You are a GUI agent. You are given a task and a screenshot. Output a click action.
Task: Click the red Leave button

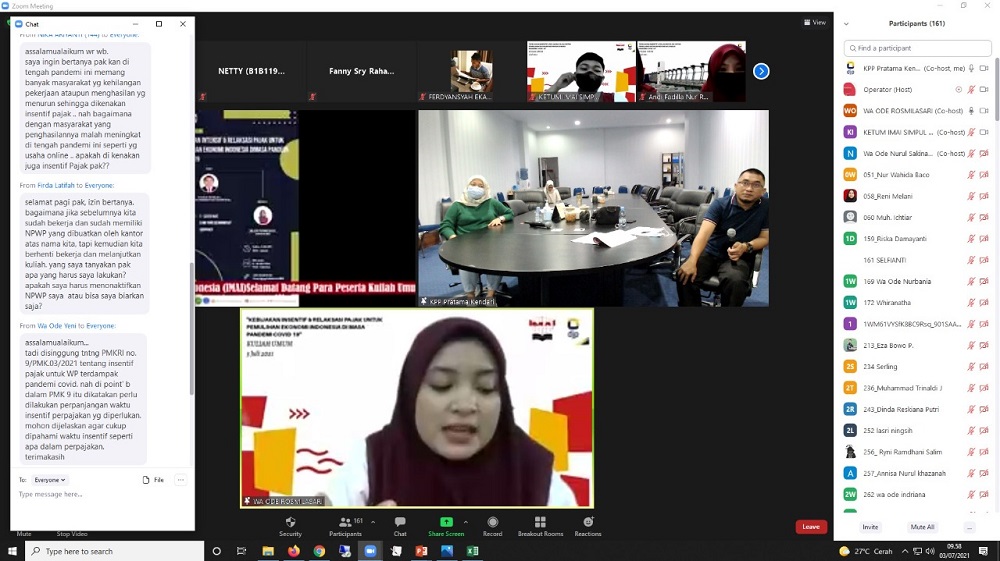coord(811,527)
